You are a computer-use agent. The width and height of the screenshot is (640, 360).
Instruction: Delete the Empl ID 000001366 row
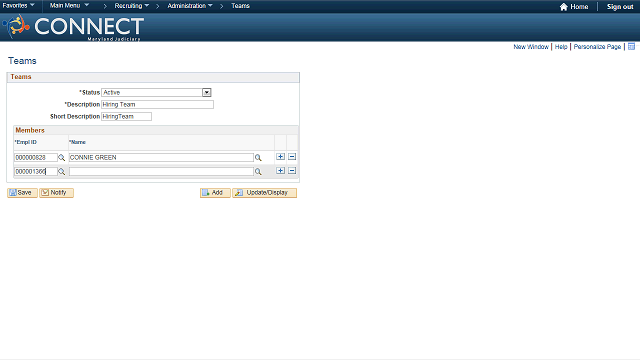coord(292,171)
